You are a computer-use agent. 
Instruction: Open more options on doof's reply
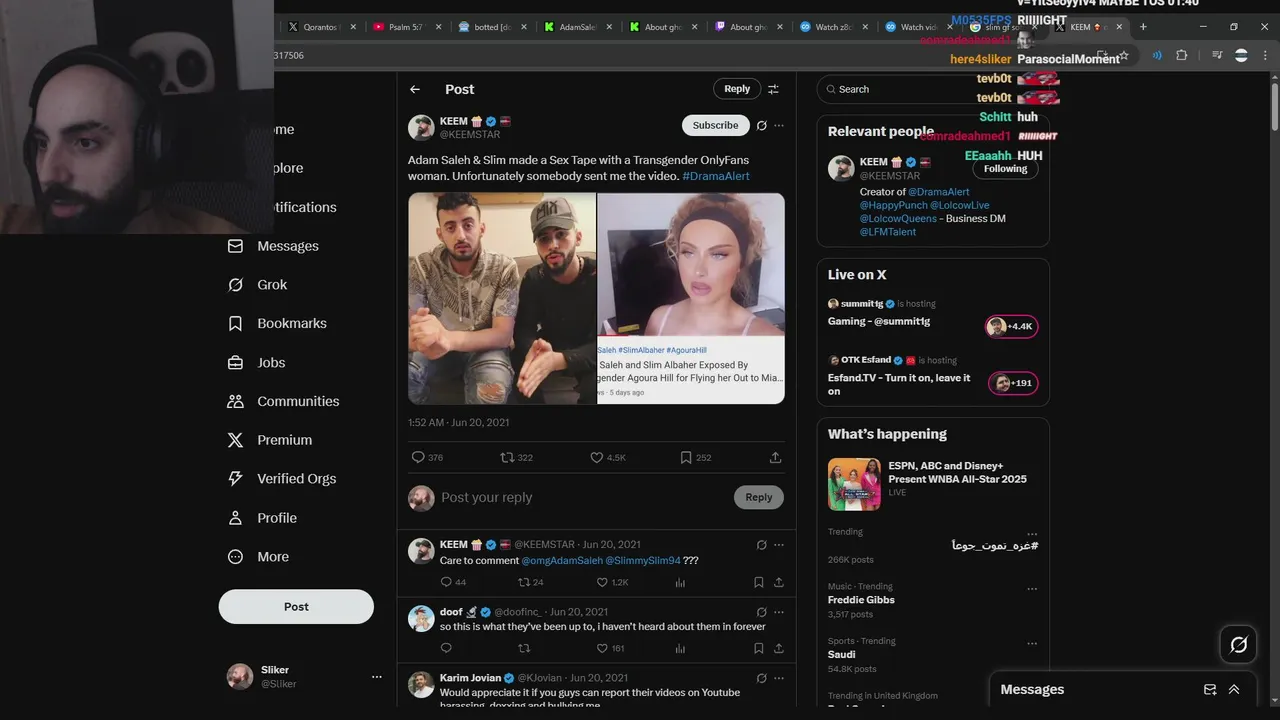[x=779, y=612]
